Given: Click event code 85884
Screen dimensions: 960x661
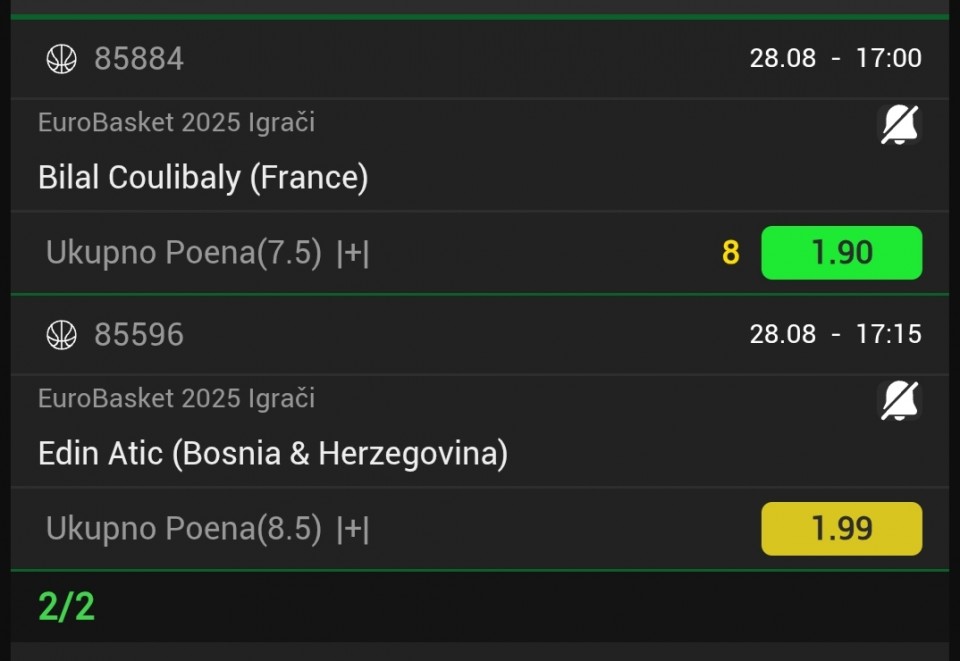Looking at the screenshot, I should point(139,59).
